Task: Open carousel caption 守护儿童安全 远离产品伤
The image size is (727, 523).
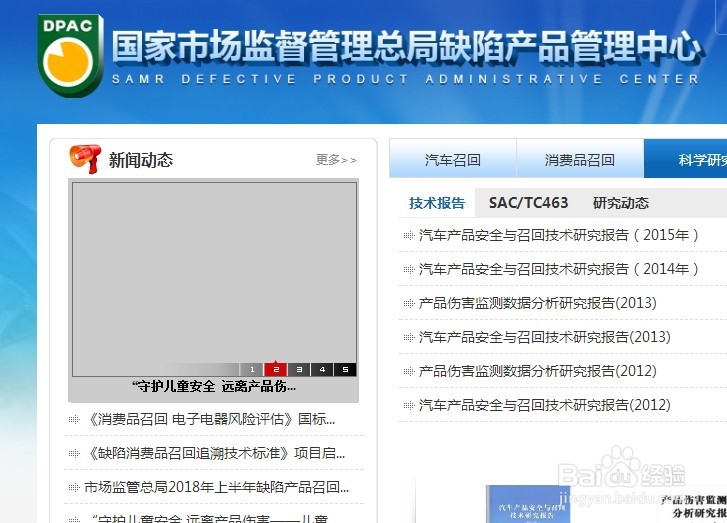Action: pyautogui.click(x=214, y=386)
